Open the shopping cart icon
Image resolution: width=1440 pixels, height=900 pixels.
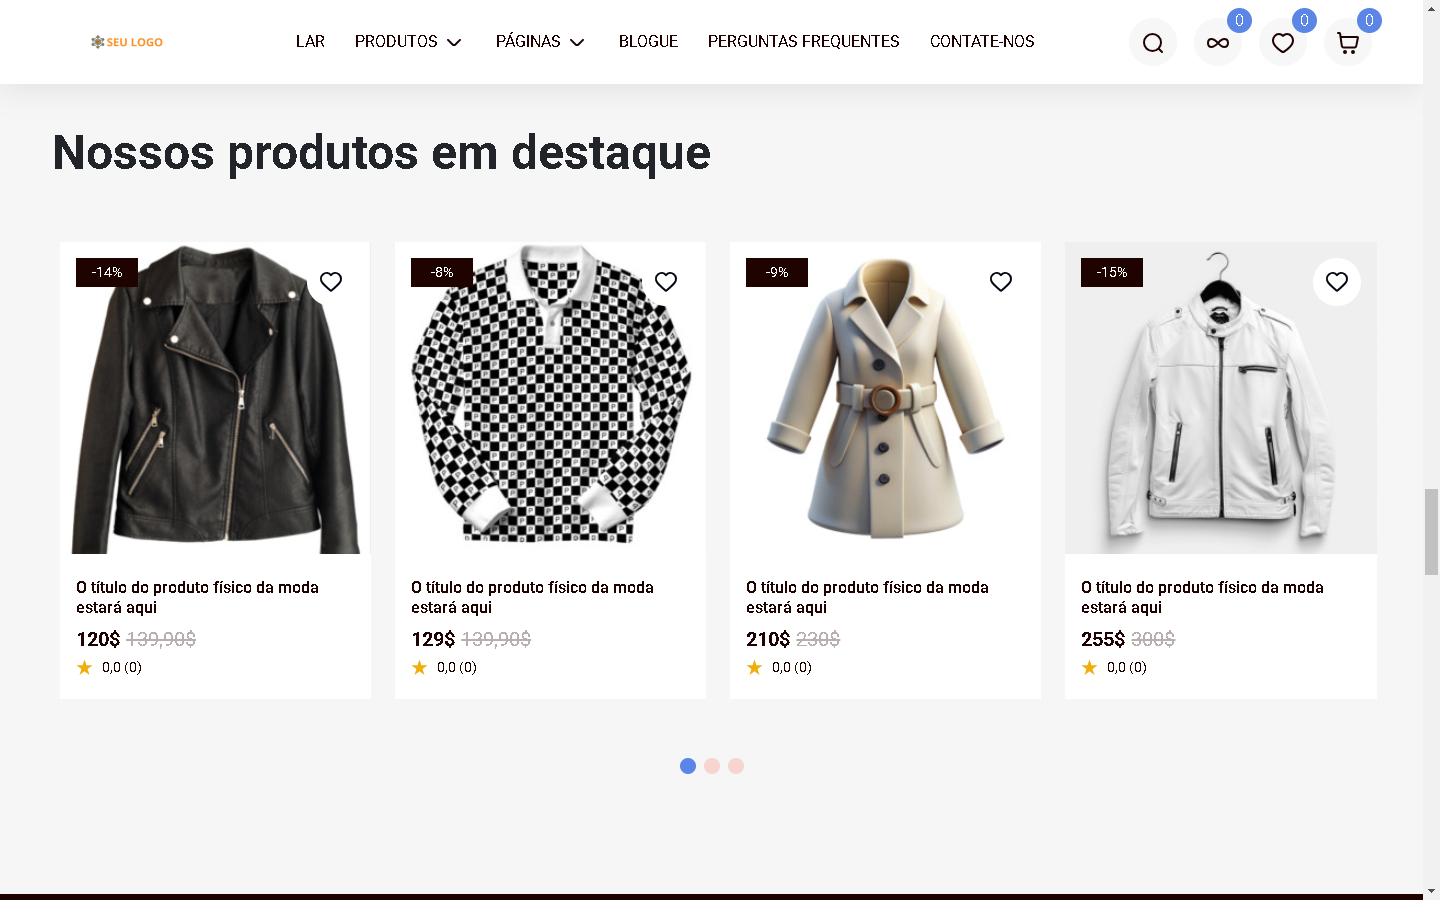coord(1348,43)
